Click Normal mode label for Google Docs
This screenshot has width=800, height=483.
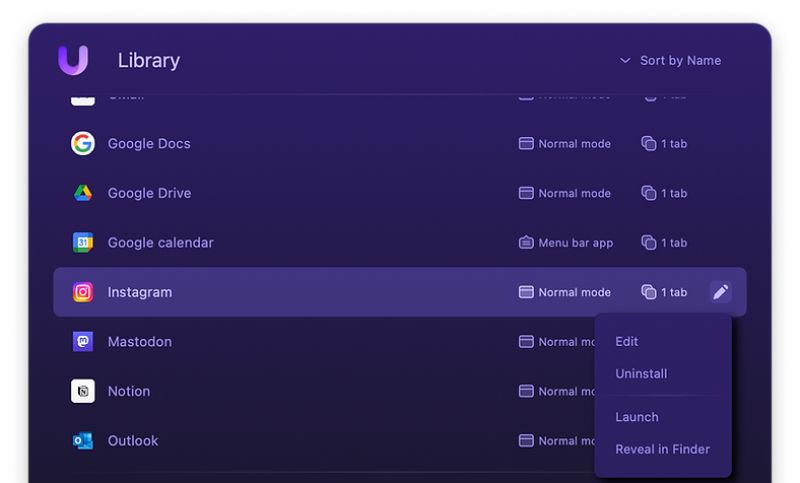[574, 144]
